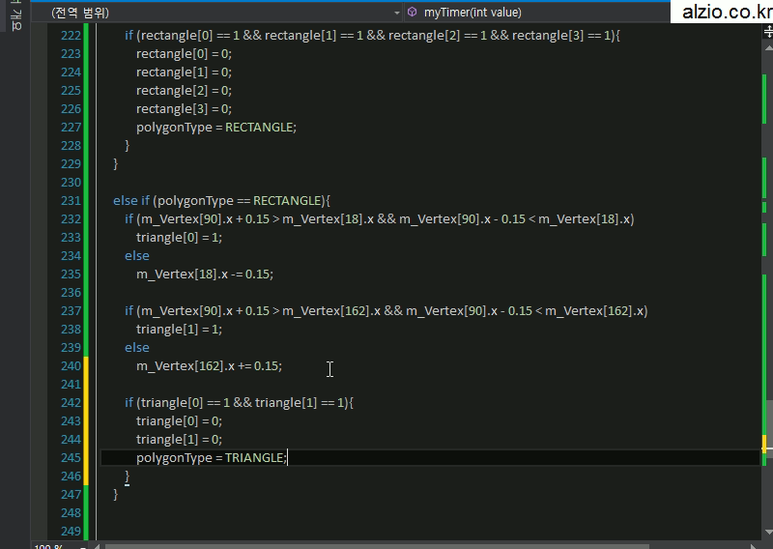
Task: Click the triangle[0] = 1; statement
Action: pyautogui.click(x=179, y=238)
